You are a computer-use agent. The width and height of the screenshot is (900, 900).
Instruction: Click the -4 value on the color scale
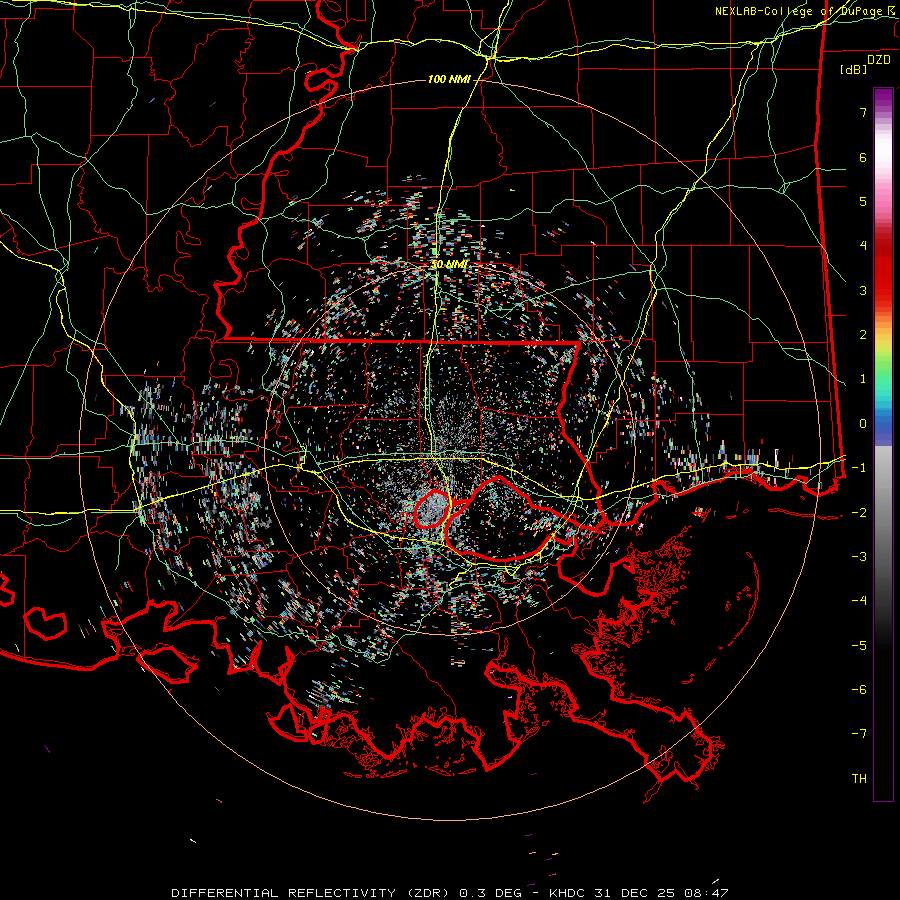point(859,601)
